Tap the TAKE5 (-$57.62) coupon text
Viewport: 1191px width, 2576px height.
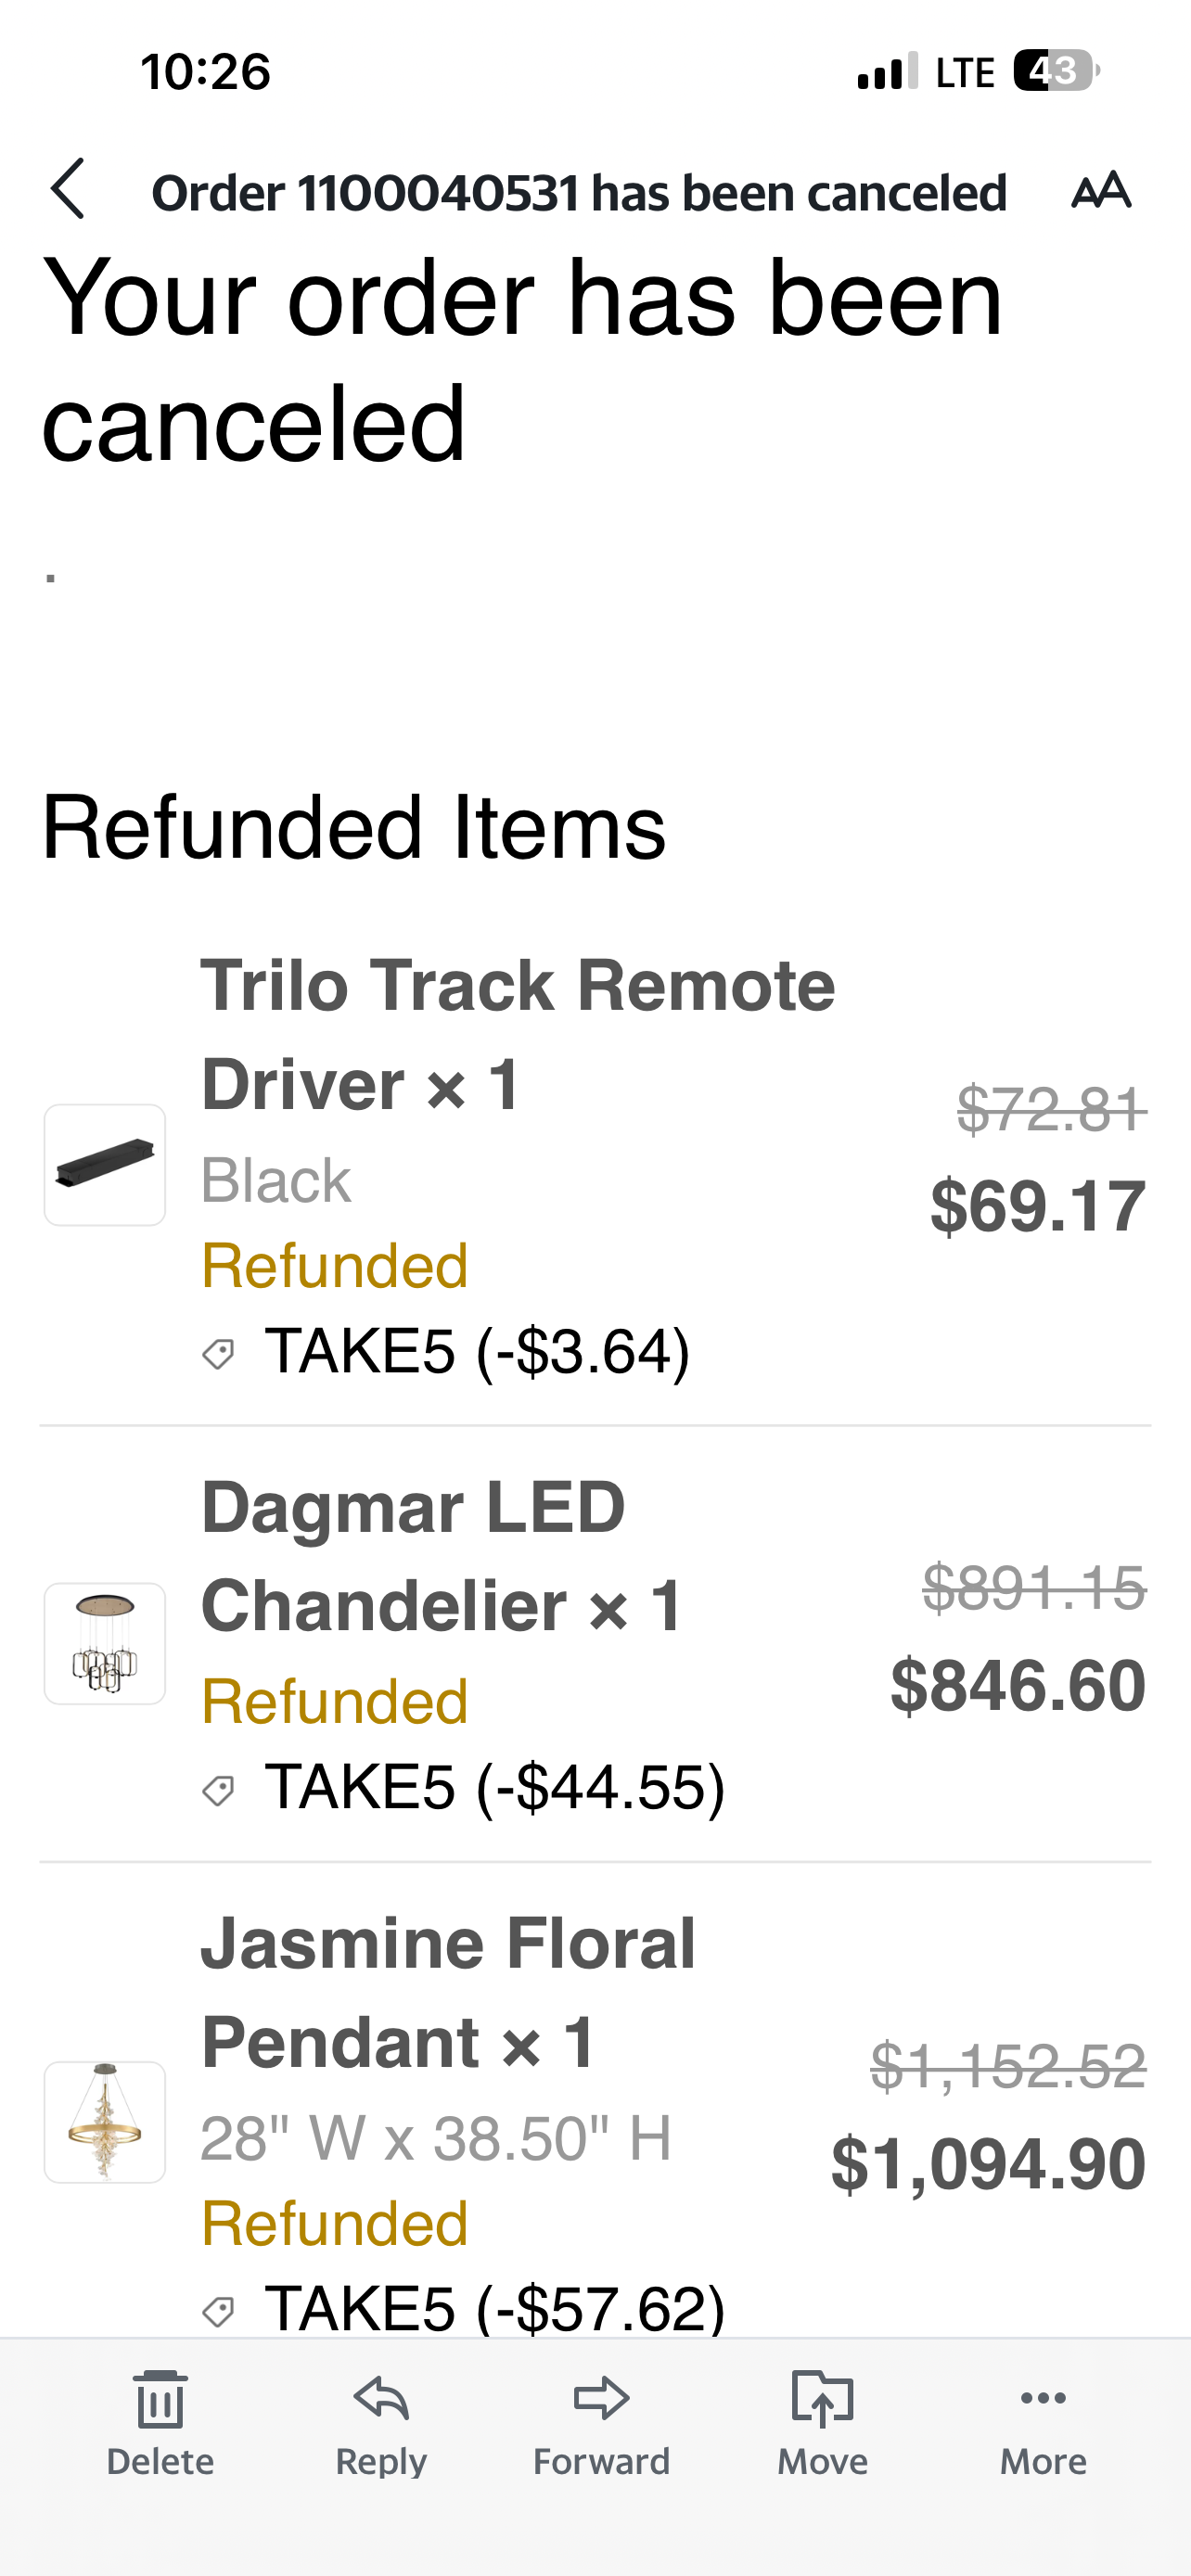[494, 2309]
